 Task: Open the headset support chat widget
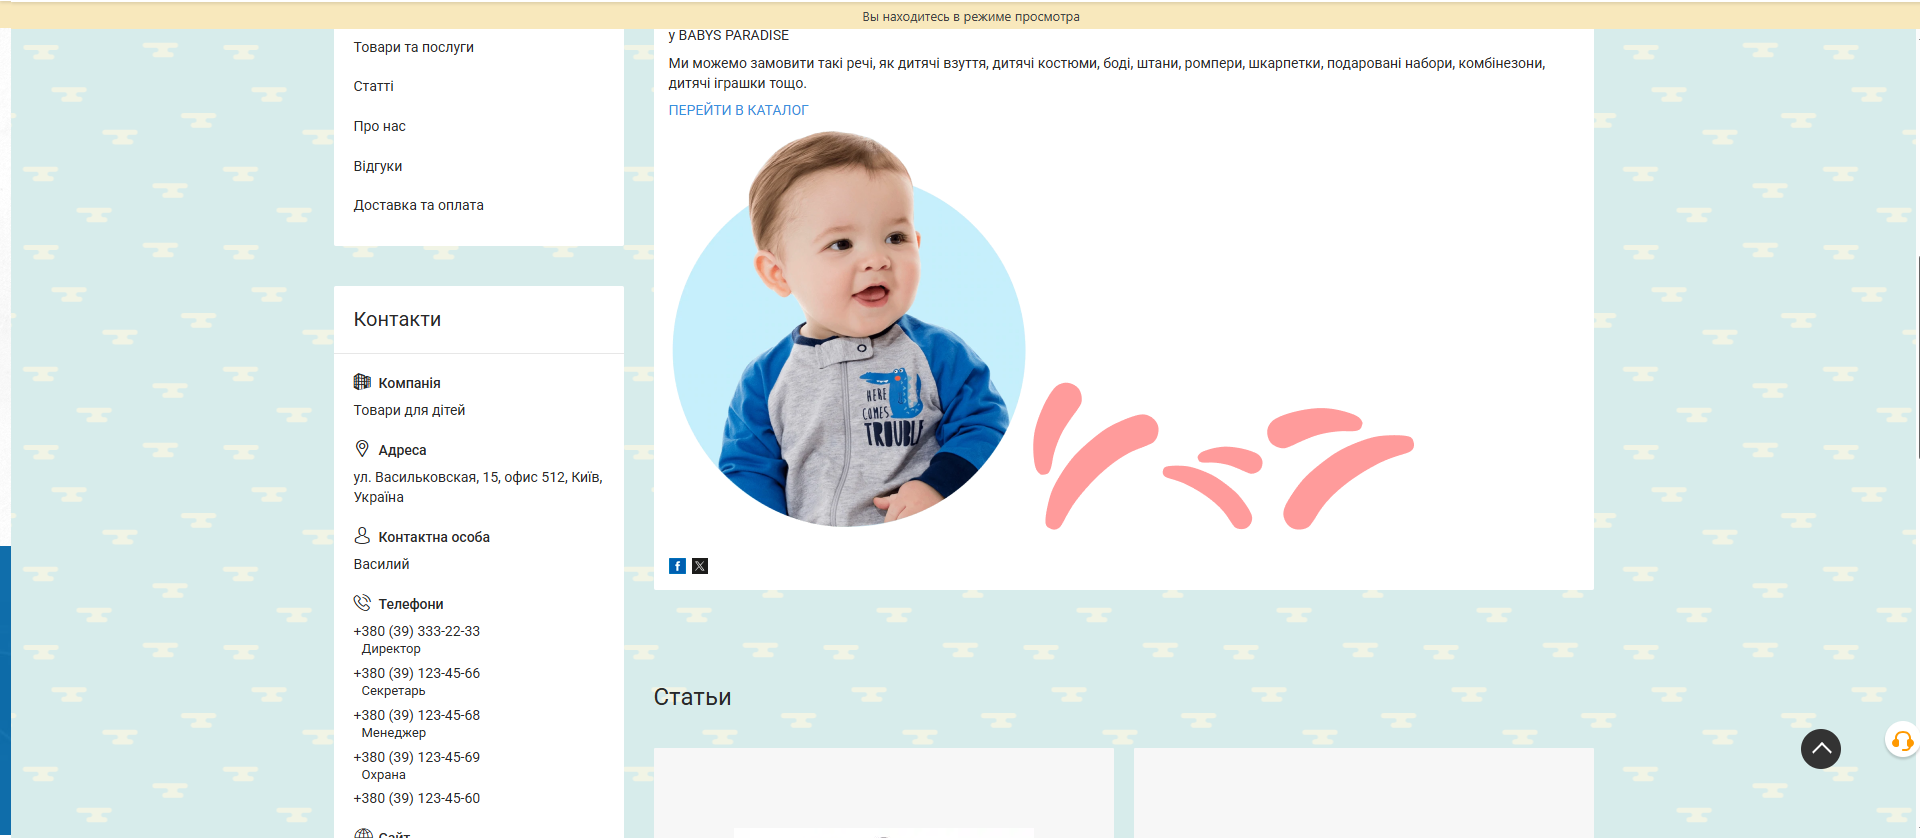point(1901,741)
